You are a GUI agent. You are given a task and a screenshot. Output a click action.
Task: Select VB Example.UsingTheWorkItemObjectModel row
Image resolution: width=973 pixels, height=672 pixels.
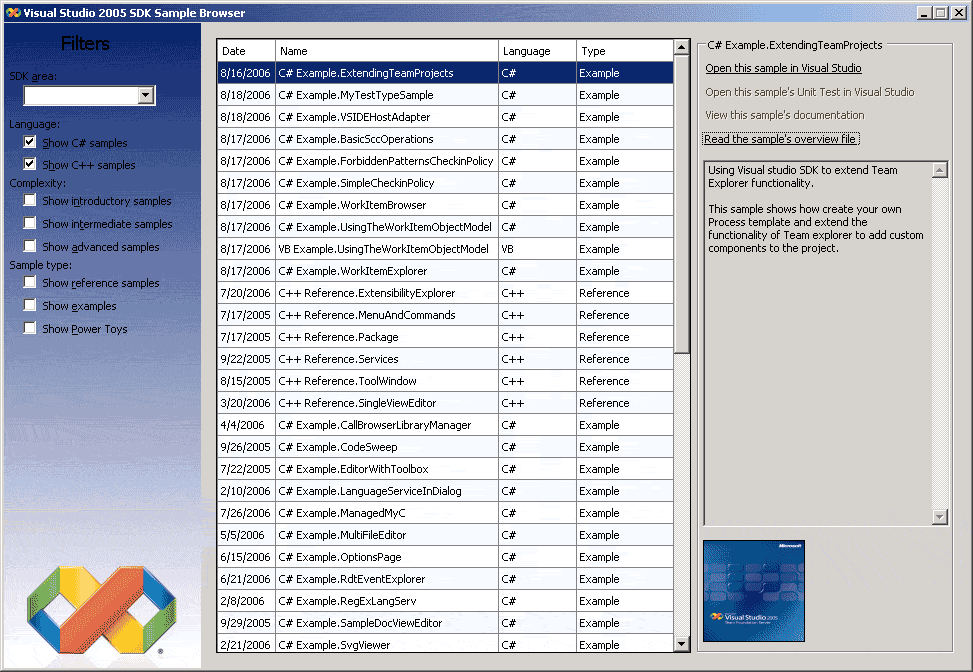445,249
